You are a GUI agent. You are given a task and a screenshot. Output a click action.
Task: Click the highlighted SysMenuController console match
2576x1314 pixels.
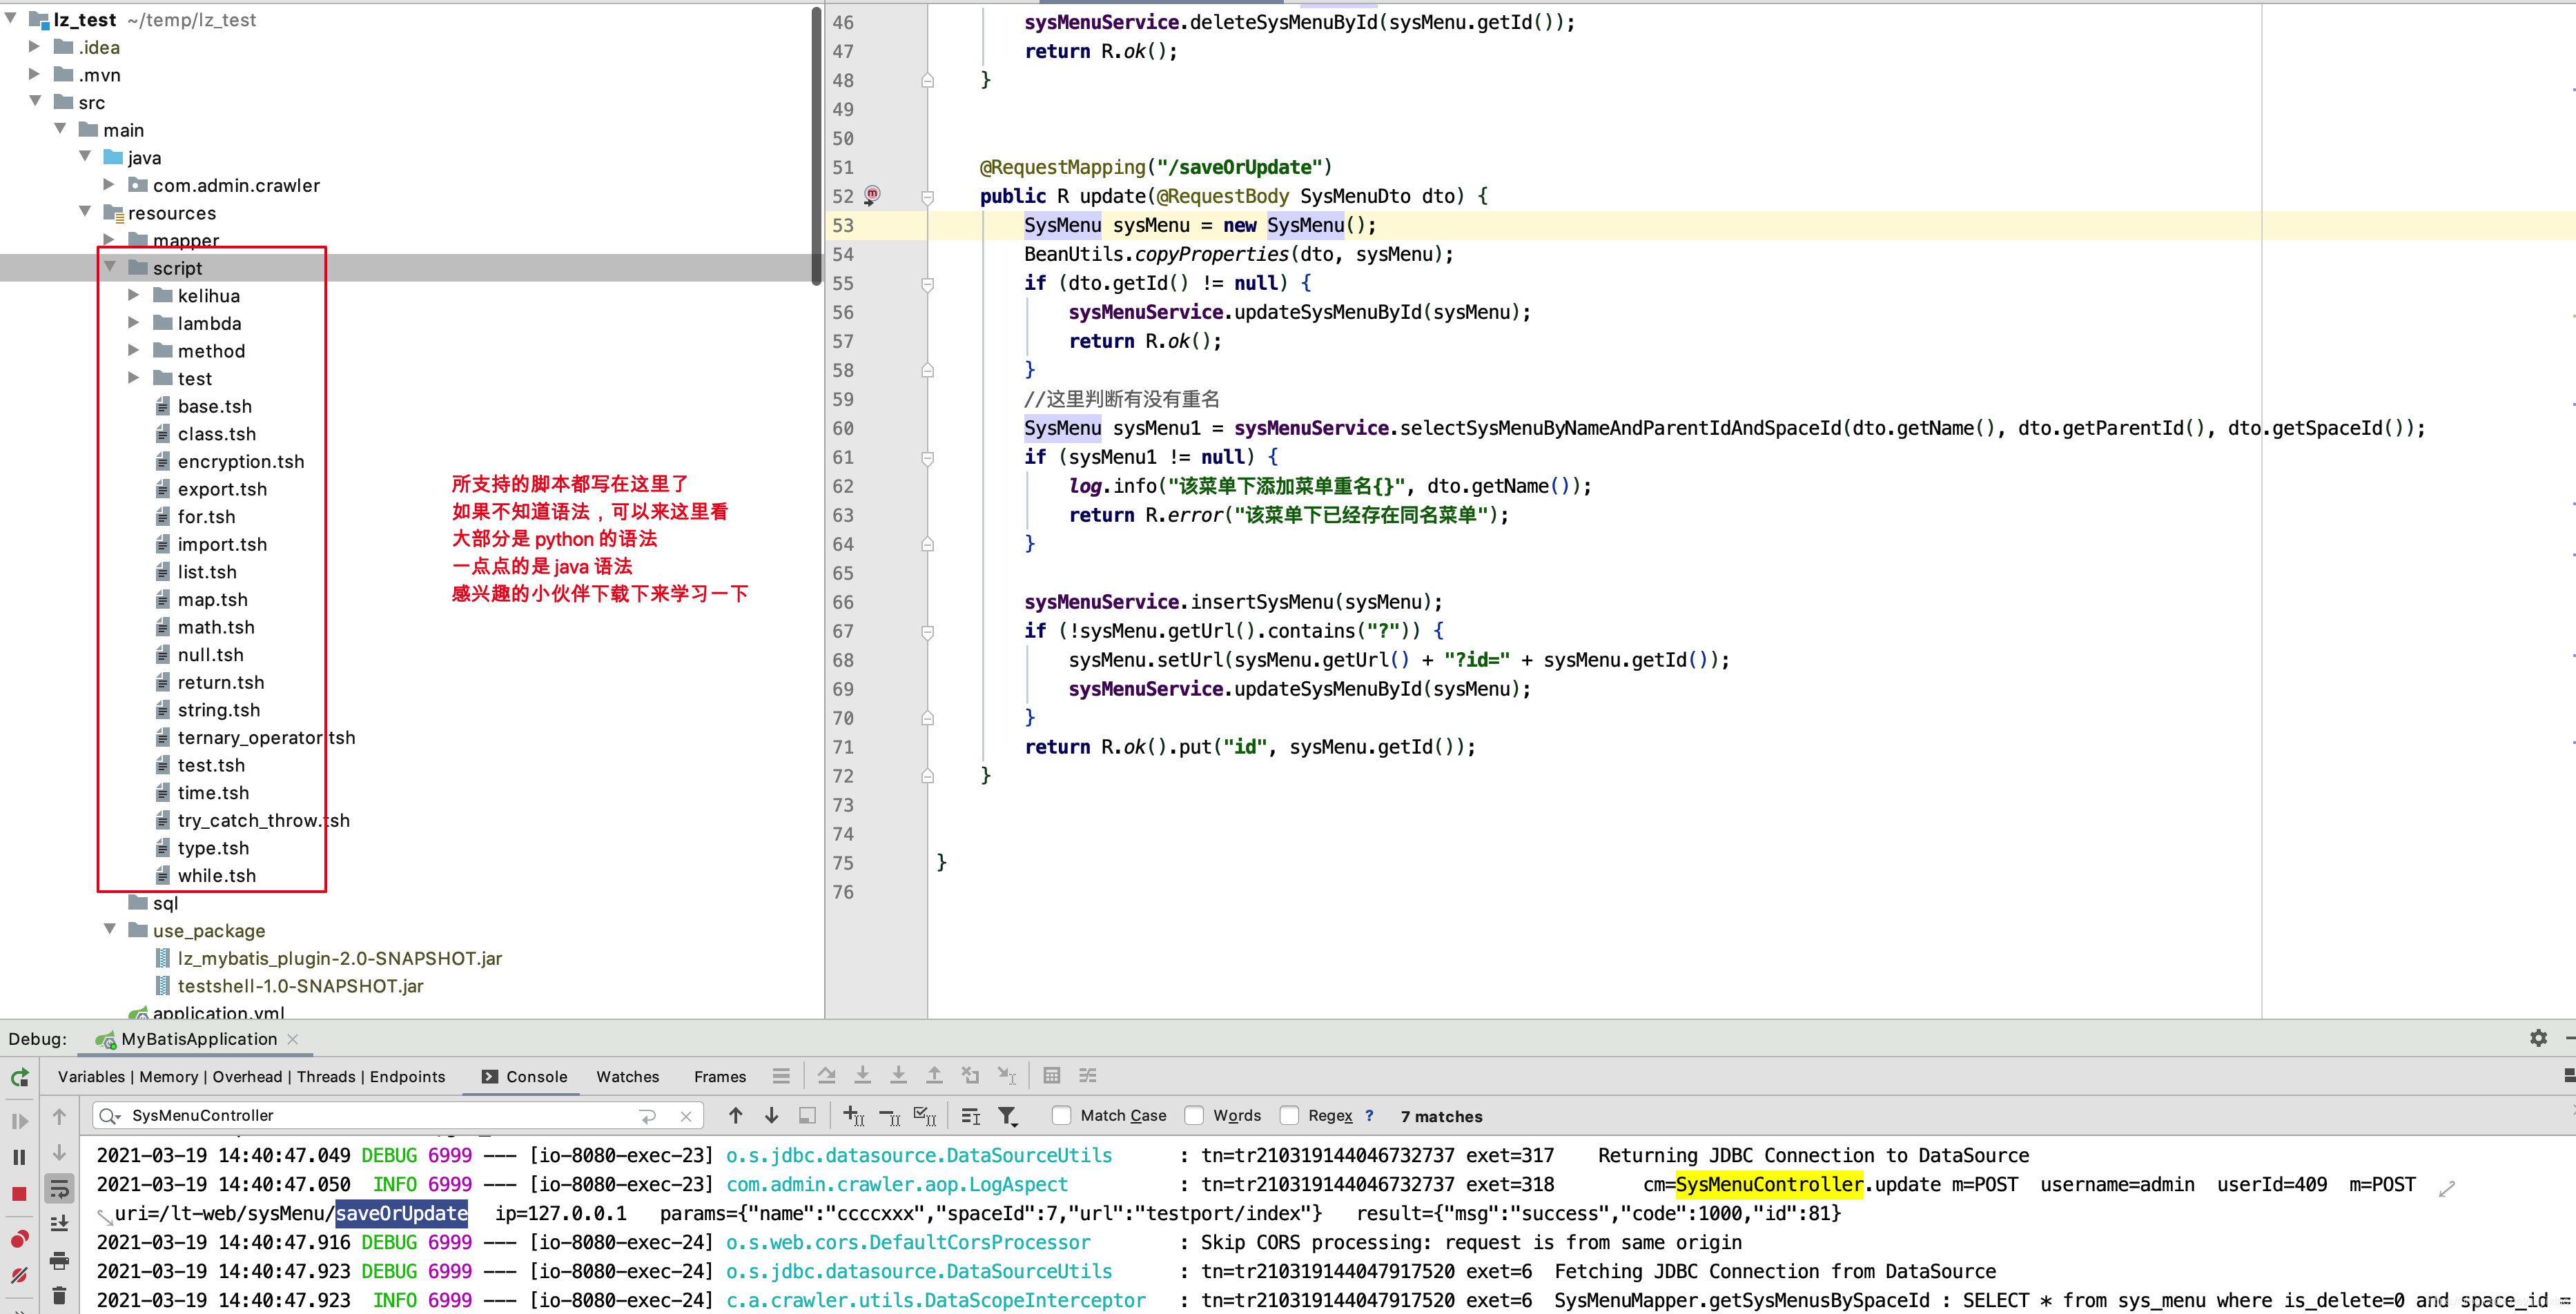pyautogui.click(x=1769, y=1184)
